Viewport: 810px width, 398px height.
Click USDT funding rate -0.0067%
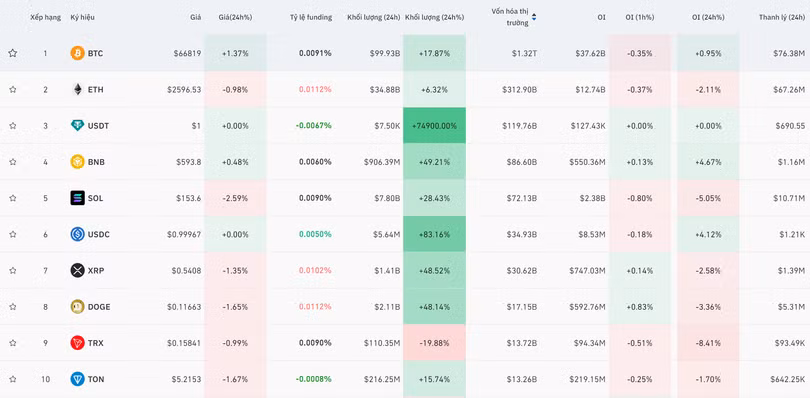[x=314, y=126]
